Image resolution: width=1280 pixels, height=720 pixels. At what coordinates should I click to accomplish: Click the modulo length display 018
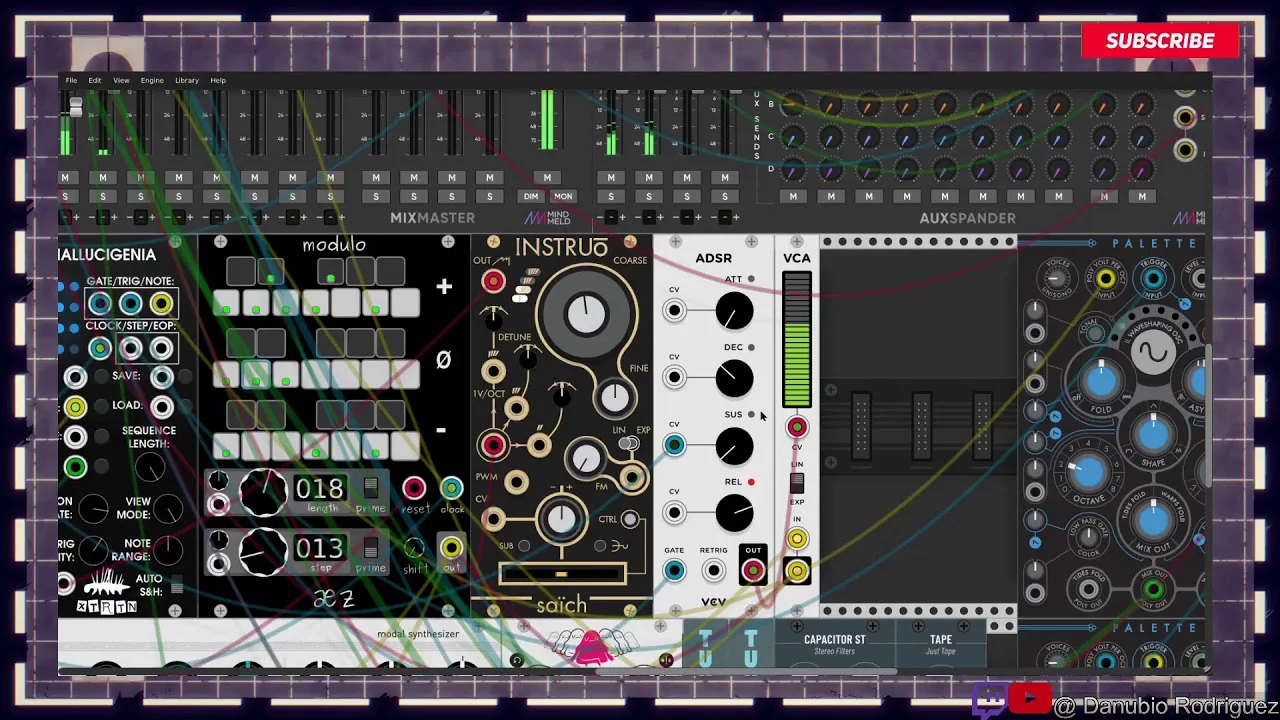tap(319, 489)
